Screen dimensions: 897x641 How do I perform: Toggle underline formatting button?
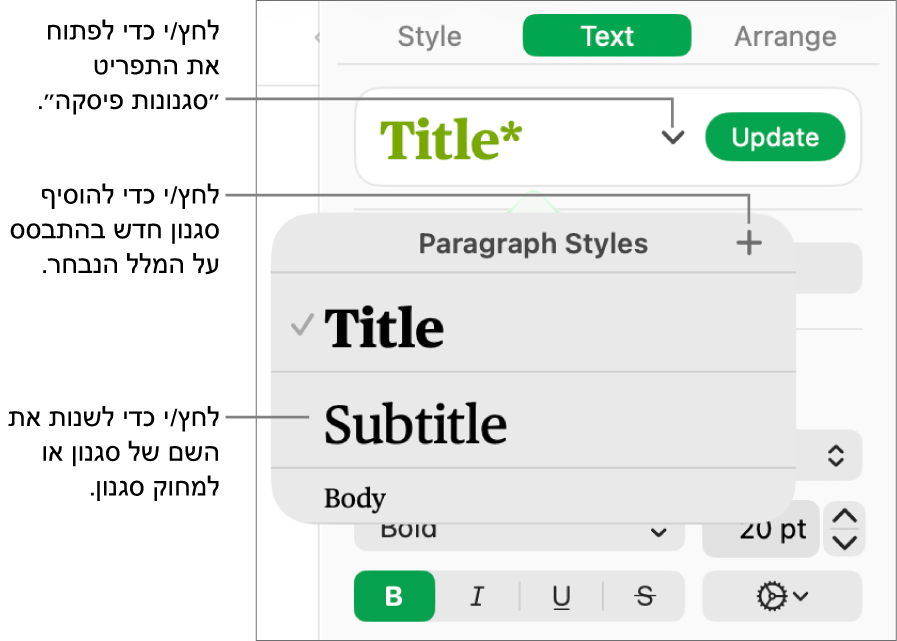click(x=561, y=597)
